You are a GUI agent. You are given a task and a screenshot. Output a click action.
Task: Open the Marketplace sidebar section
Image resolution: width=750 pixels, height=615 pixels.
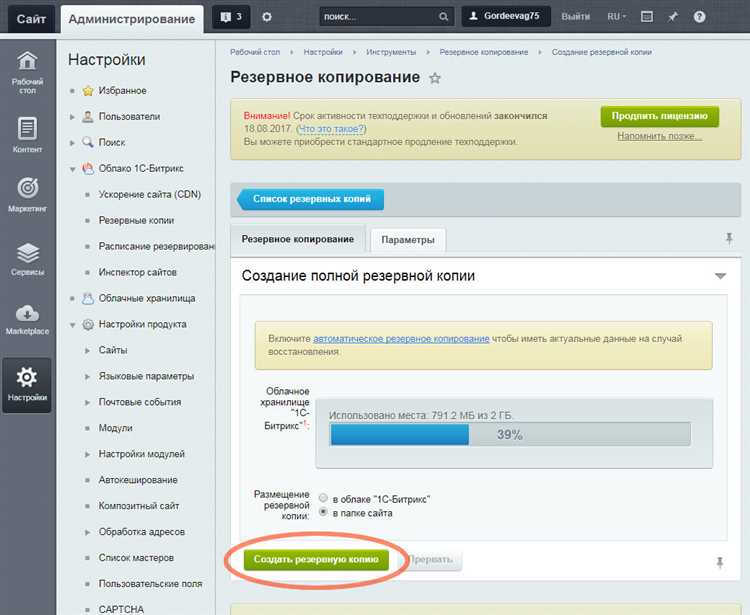27,319
